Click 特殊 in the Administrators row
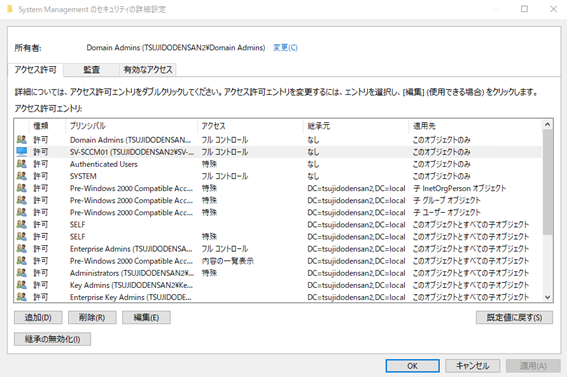Image resolution: width=567 pixels, height=377 pixels. (x=209, y=273)
